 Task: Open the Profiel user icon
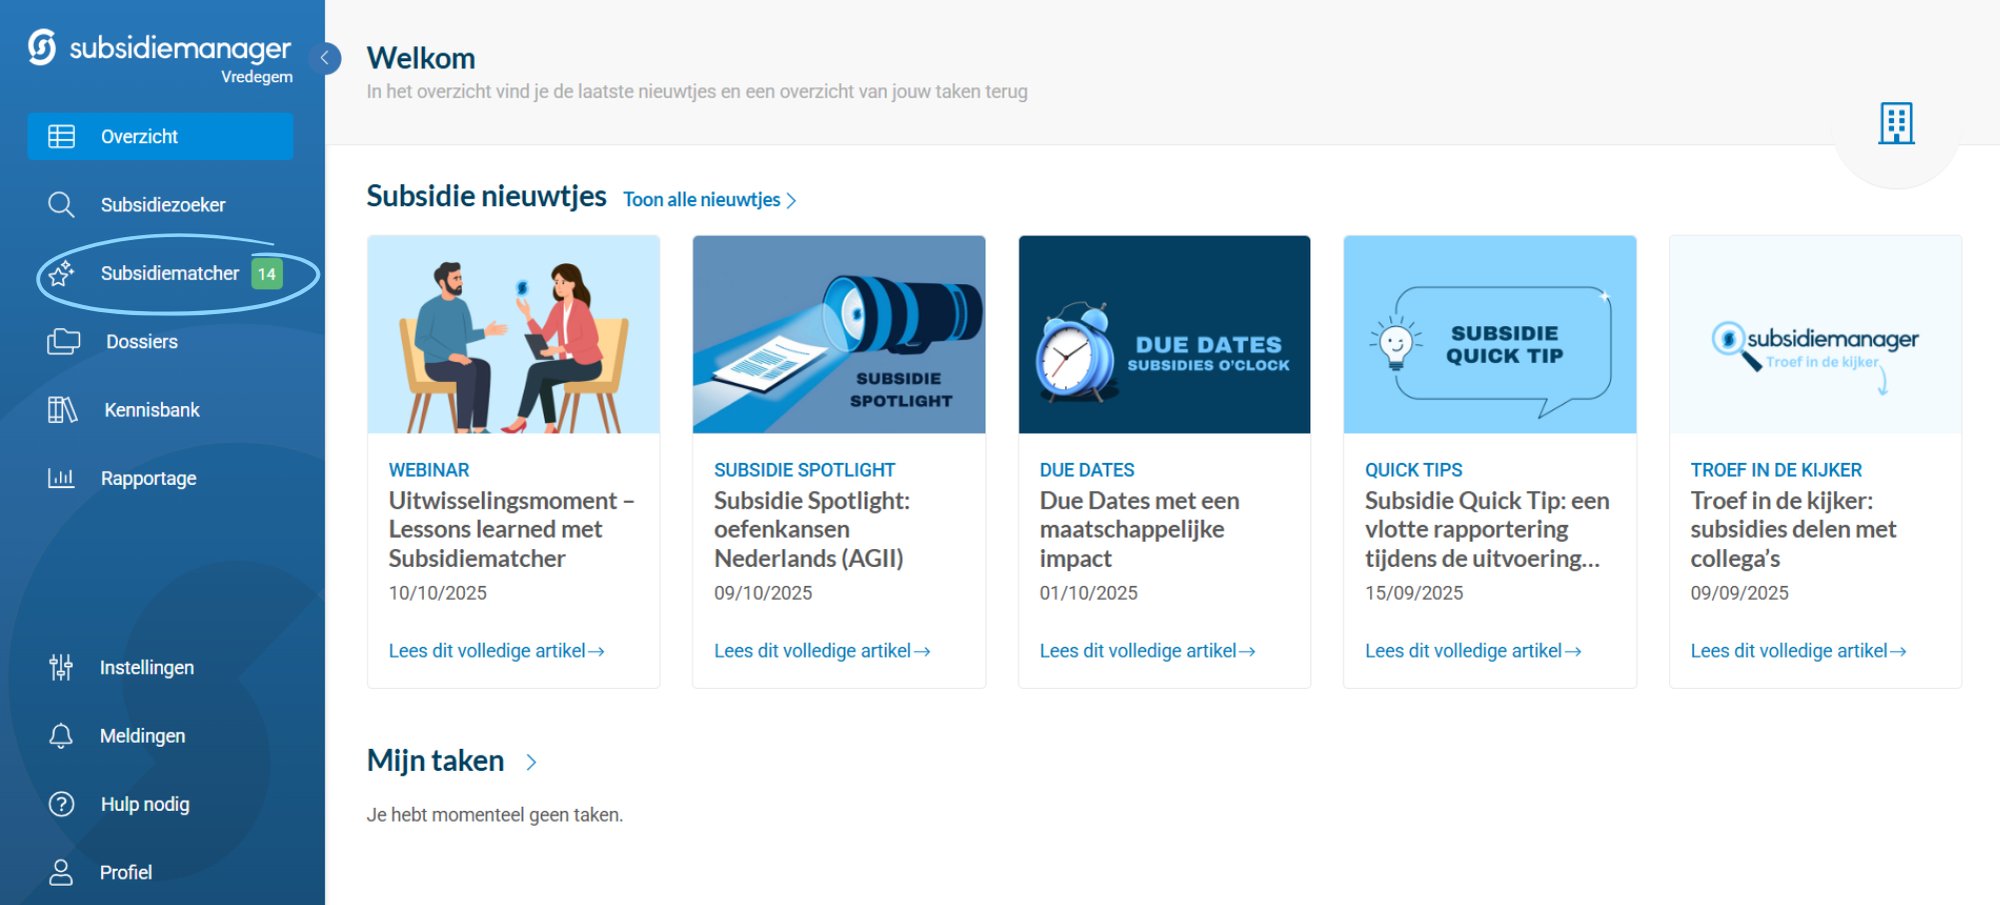pyautogui.click(x=61, y=872)
